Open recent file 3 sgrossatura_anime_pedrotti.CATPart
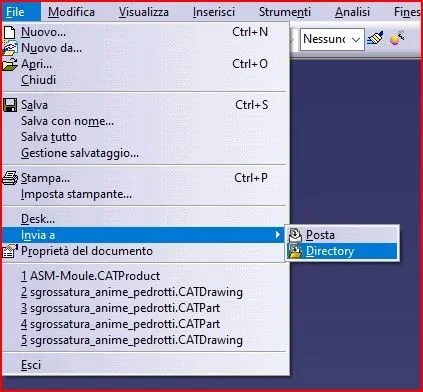Image resolution: width=423 pixels, height=392 pixels. [x=144, y=308]
